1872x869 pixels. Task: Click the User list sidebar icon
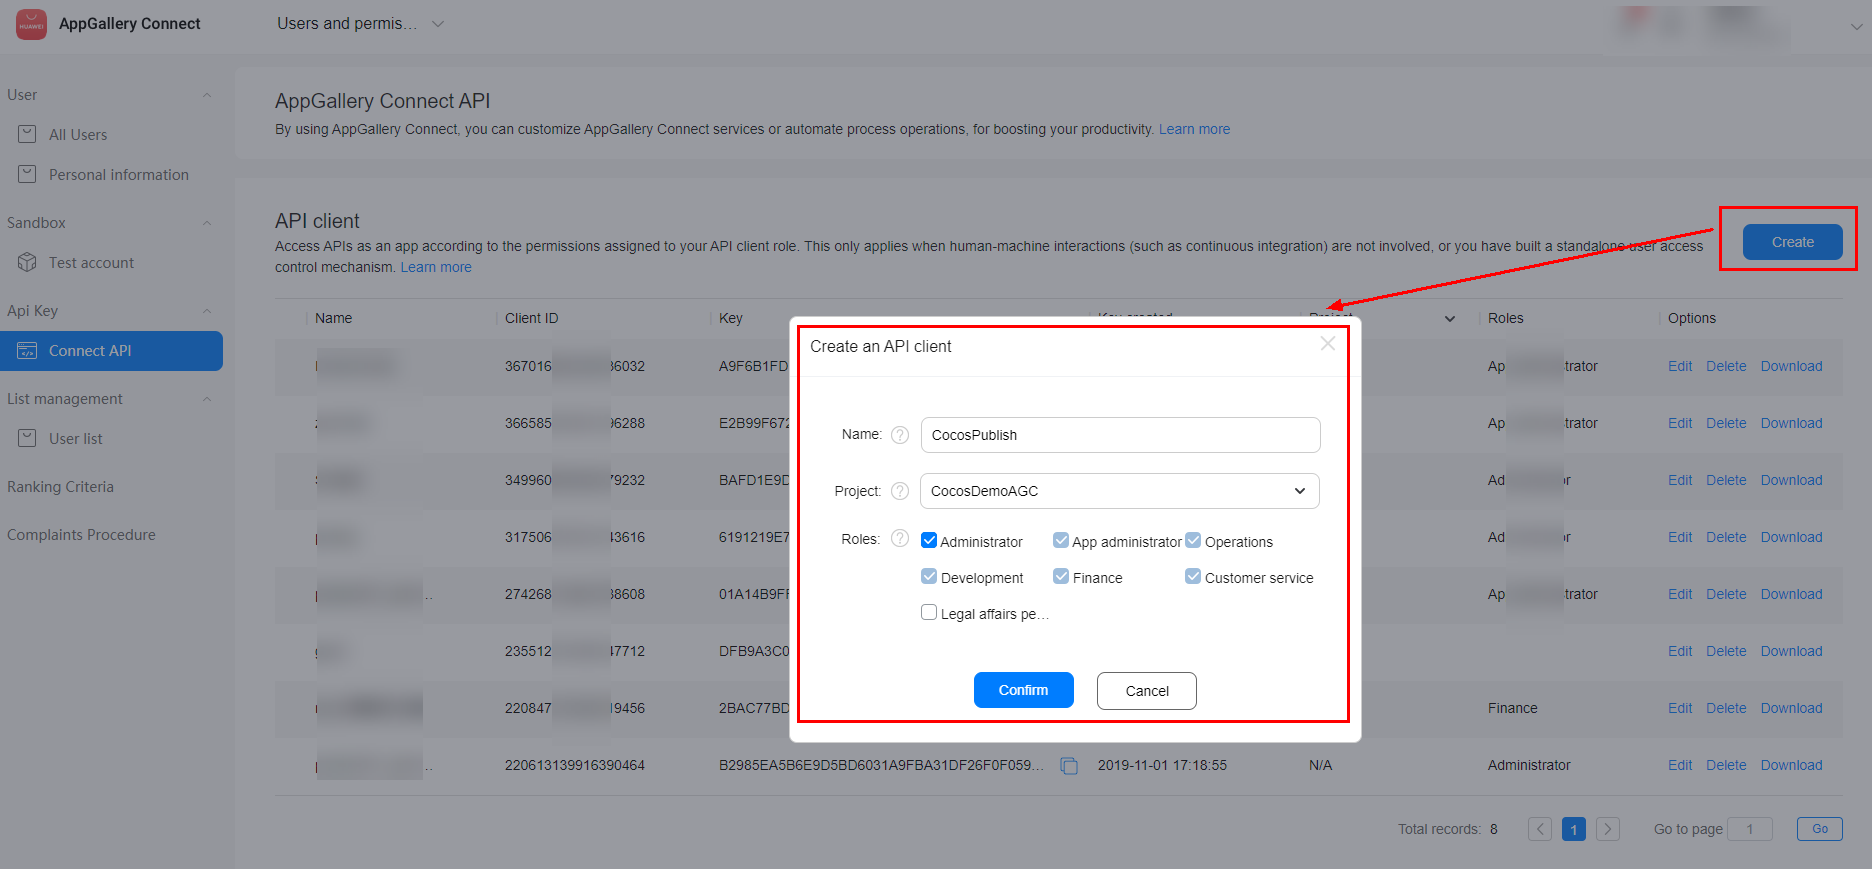pos(27,438)
